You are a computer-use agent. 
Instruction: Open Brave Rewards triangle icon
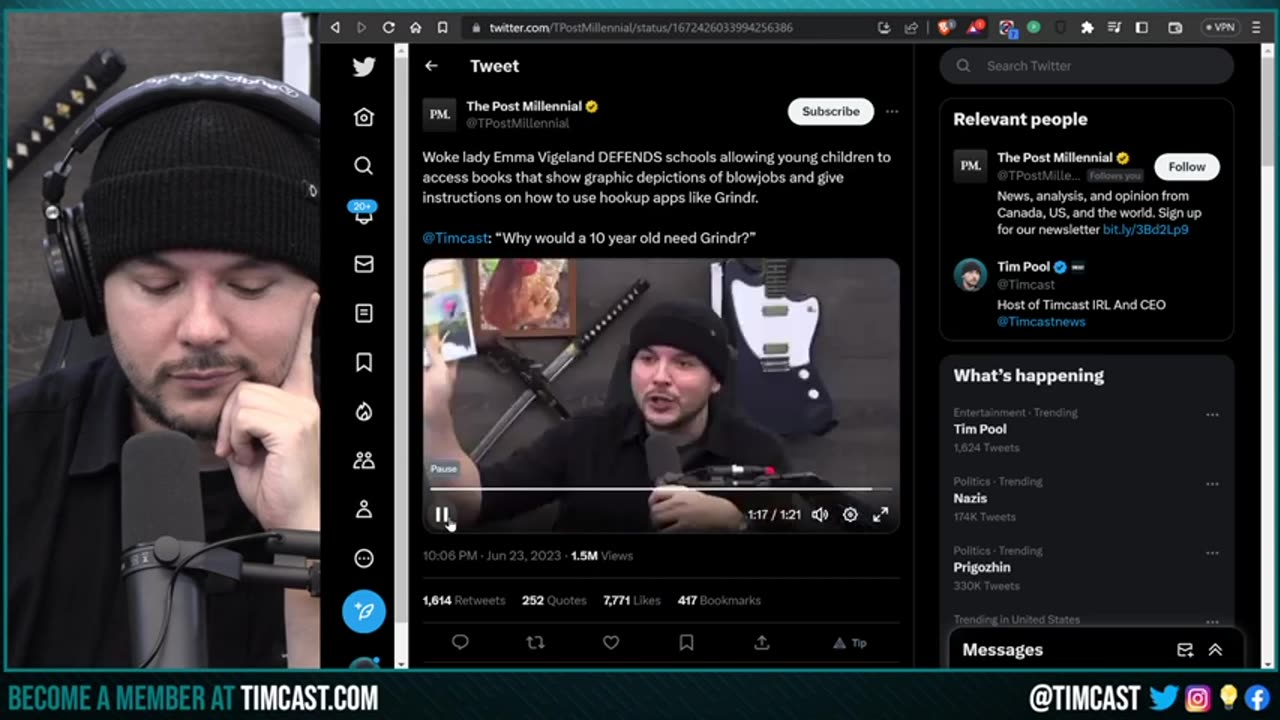point(975,27)
